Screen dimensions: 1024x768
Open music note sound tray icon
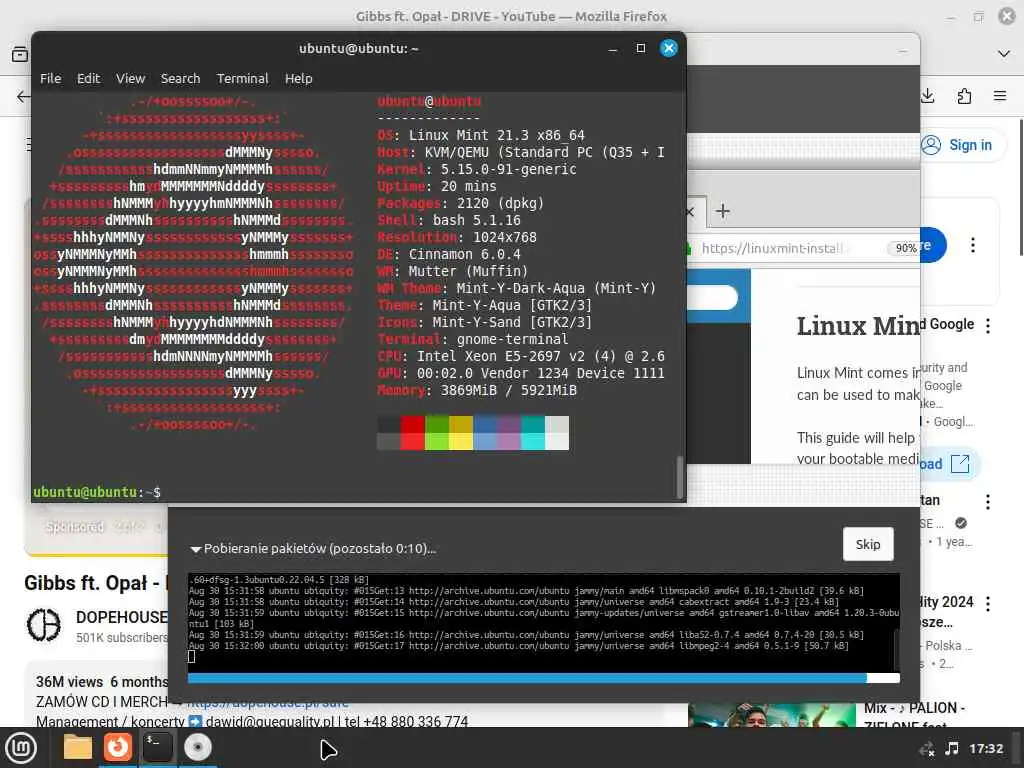(952, 748)
